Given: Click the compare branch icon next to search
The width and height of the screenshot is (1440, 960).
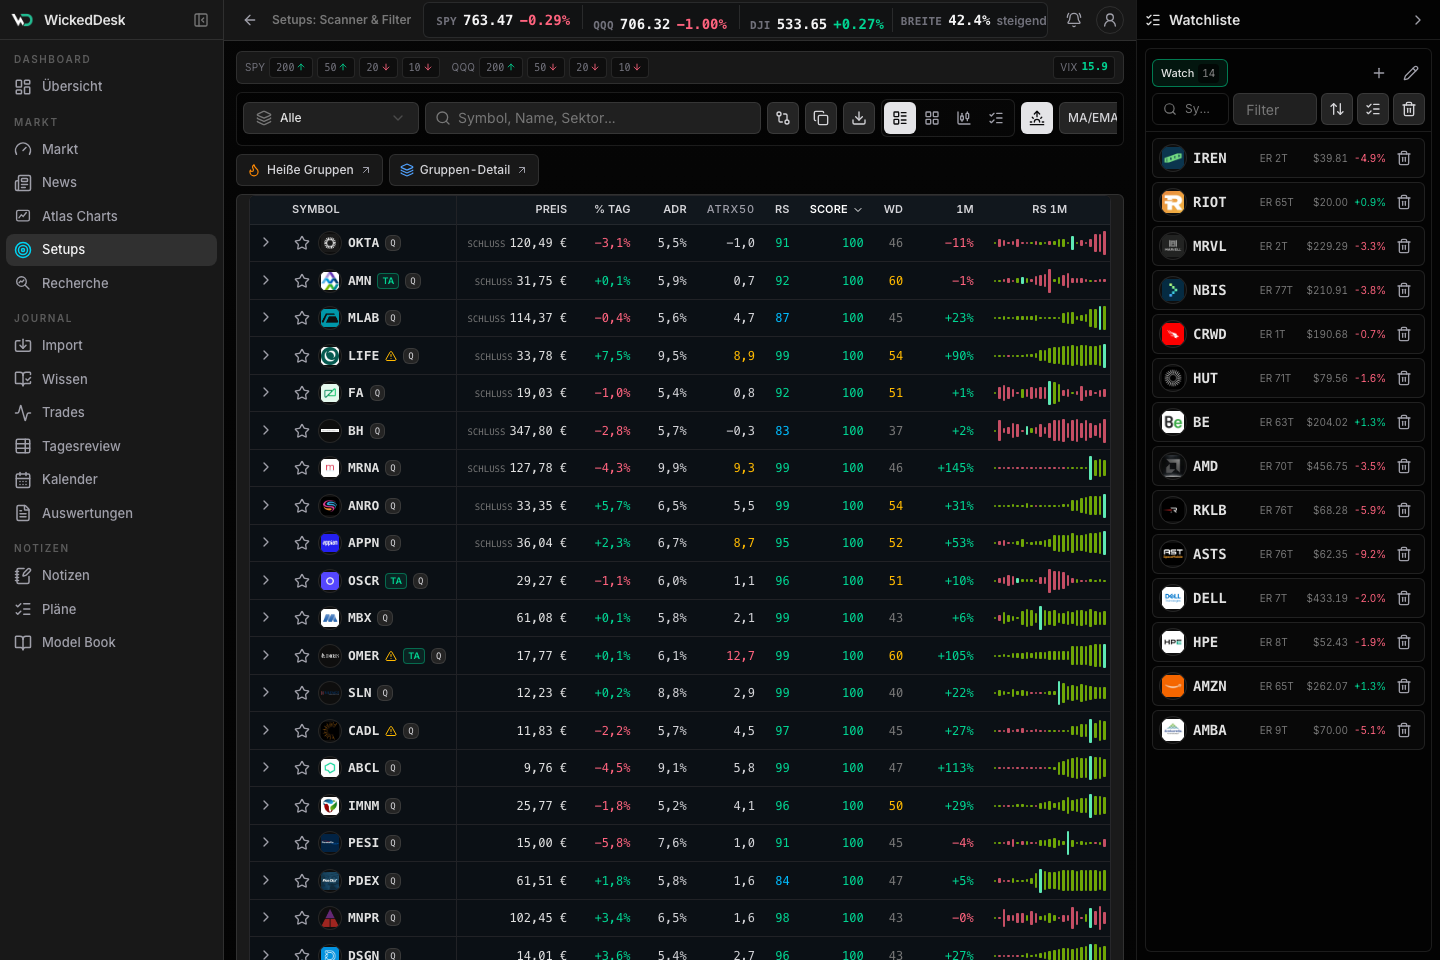Looking at the screenshot, I should click(783, 118).
